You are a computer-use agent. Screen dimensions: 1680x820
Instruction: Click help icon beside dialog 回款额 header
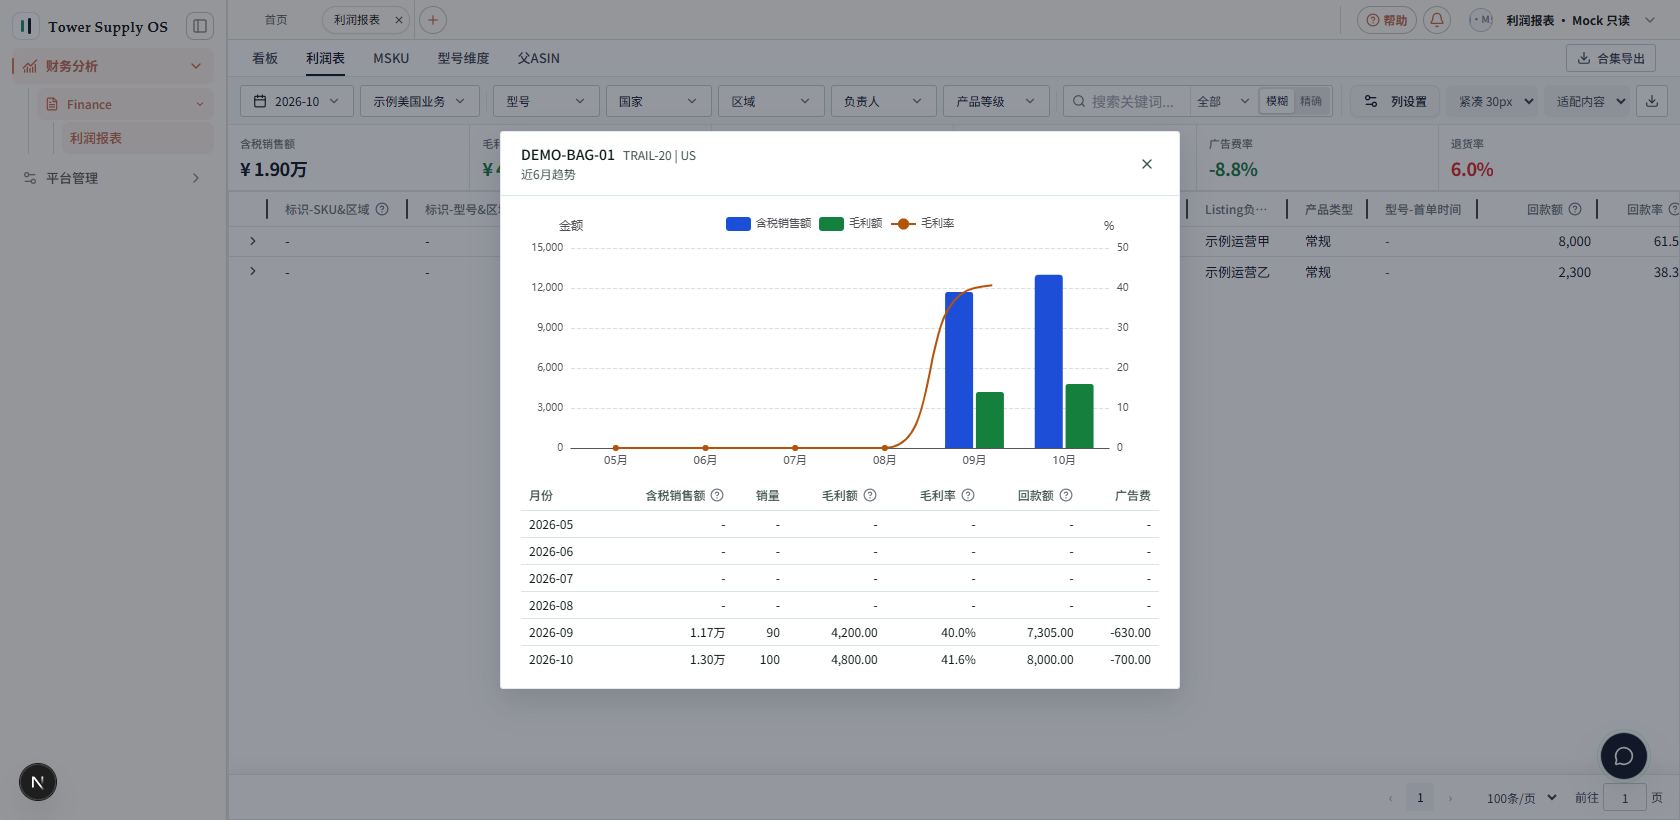click(1066, 495)
